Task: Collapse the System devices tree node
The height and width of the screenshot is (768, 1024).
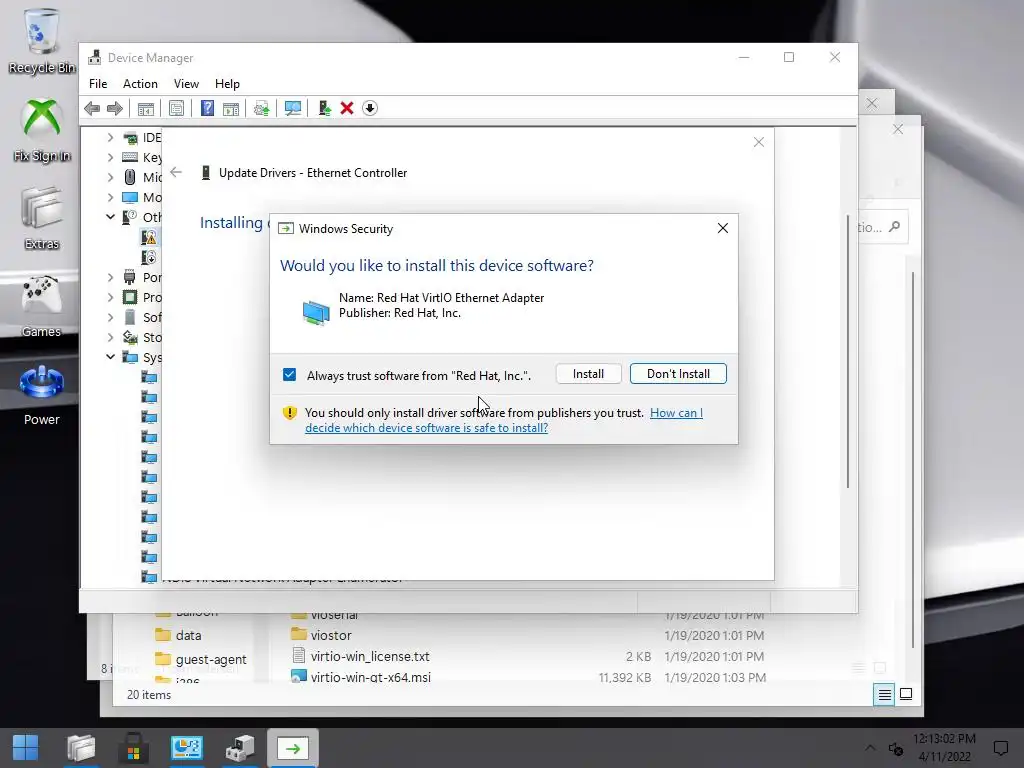Action: point(110,357)
